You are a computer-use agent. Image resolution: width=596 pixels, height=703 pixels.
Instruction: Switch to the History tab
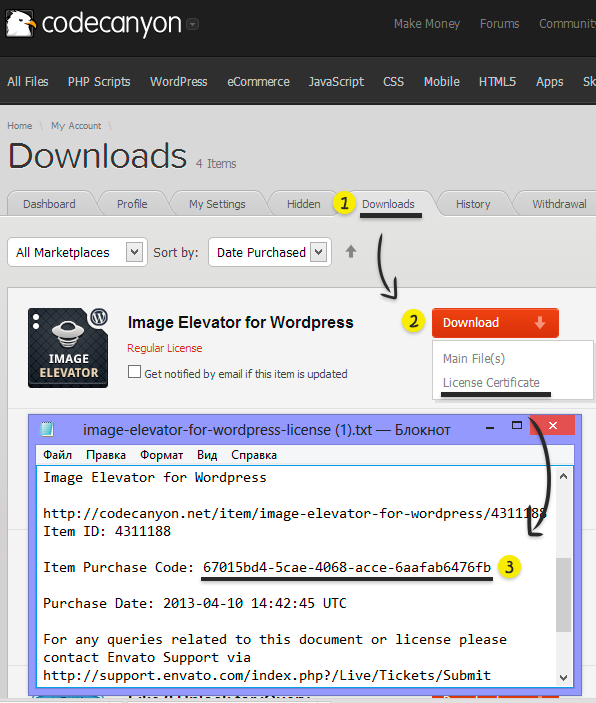(473, 204)
